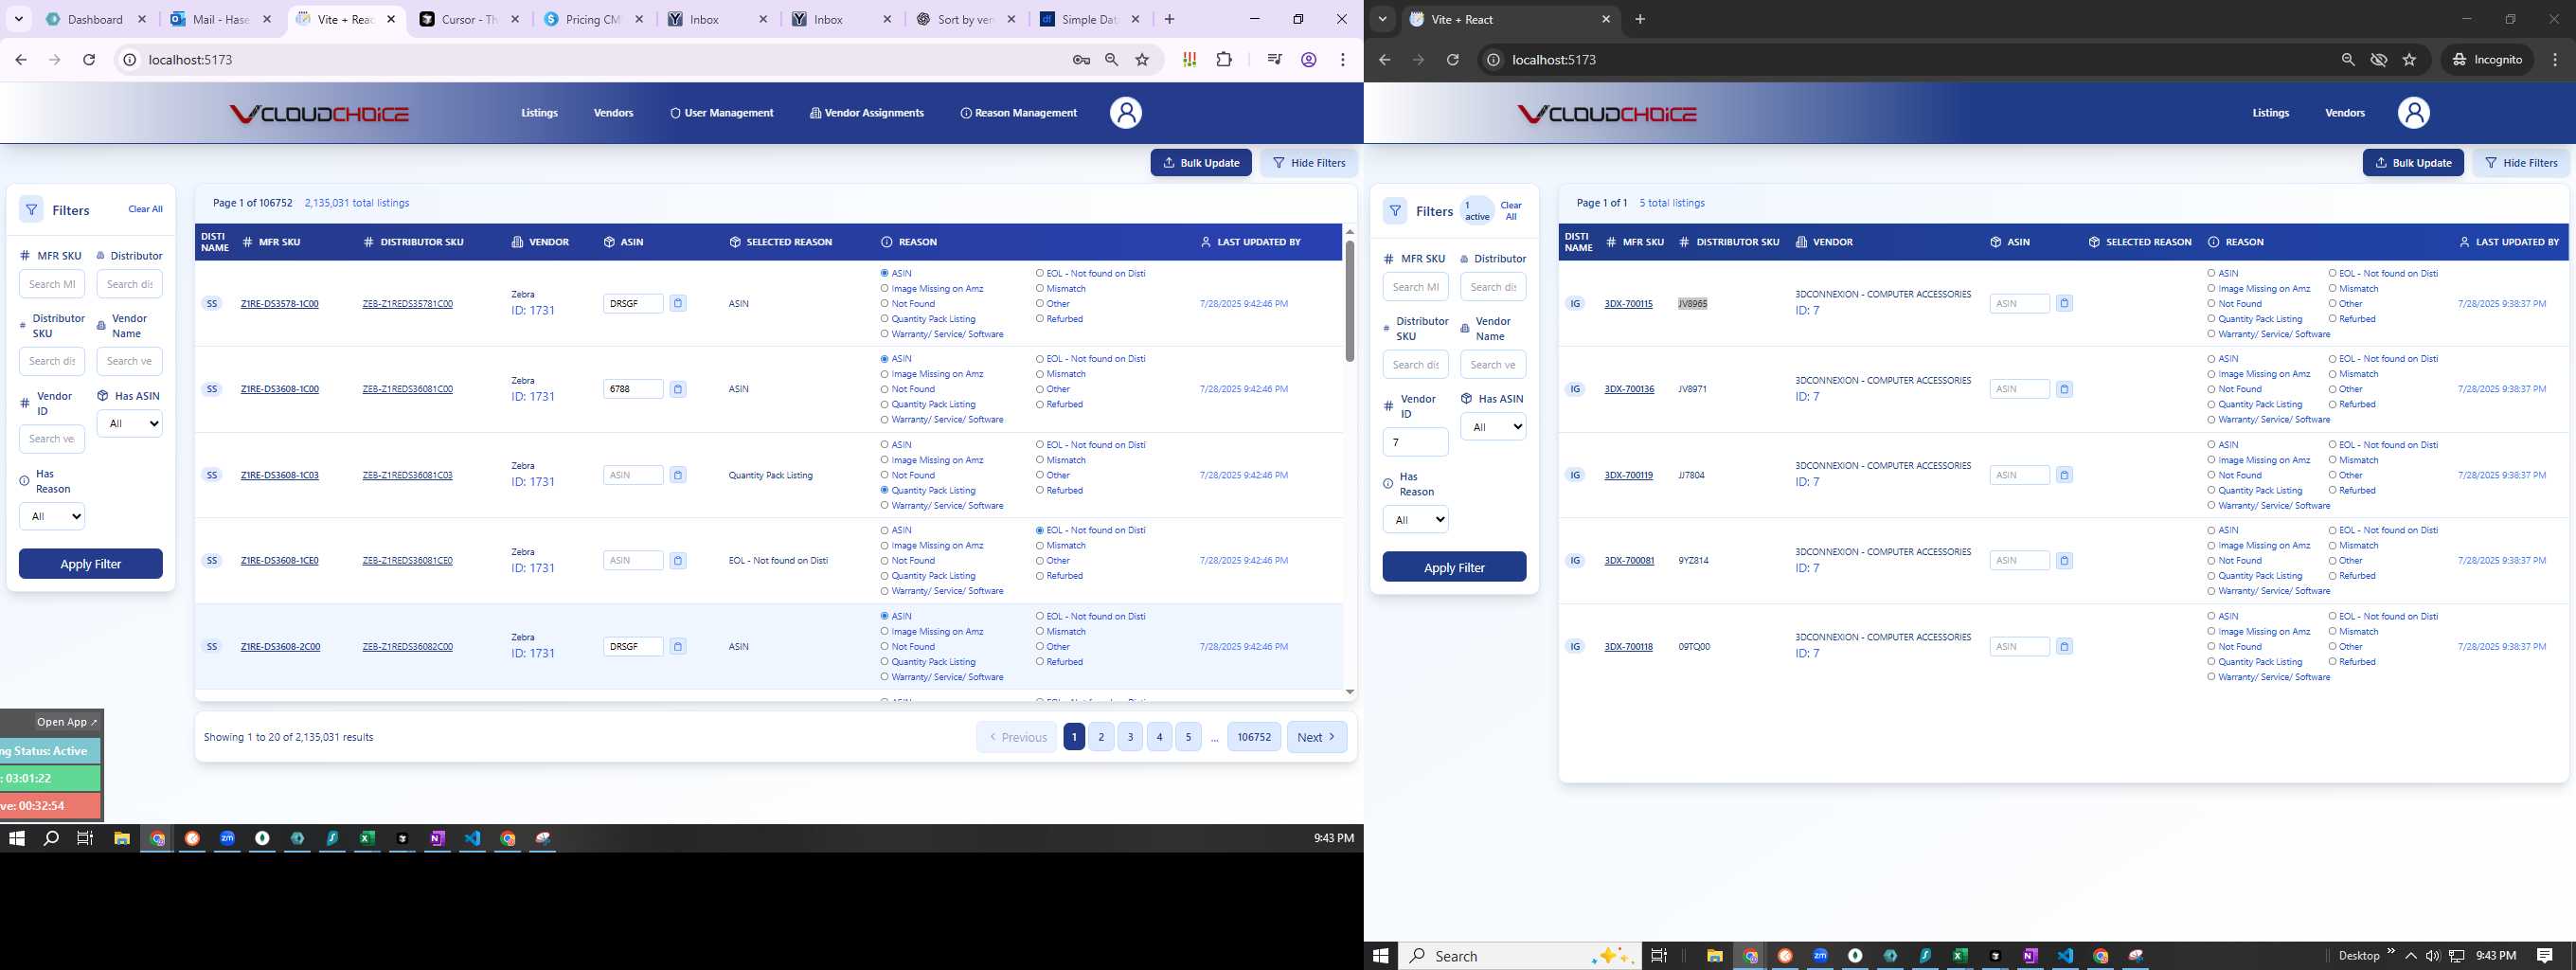The image size is (2576, 970).
Task: Click clipboard icon in row 3DX-700115
Action: point(2064,303)
